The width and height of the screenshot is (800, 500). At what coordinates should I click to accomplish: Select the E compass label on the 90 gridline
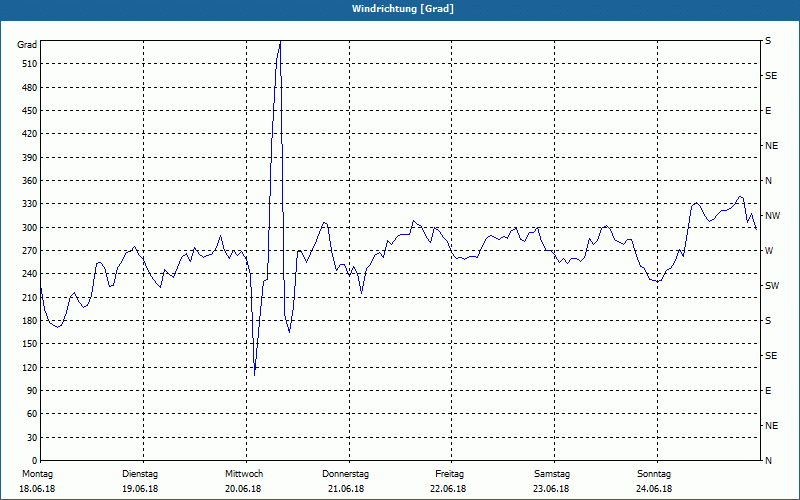pos(768,391)
